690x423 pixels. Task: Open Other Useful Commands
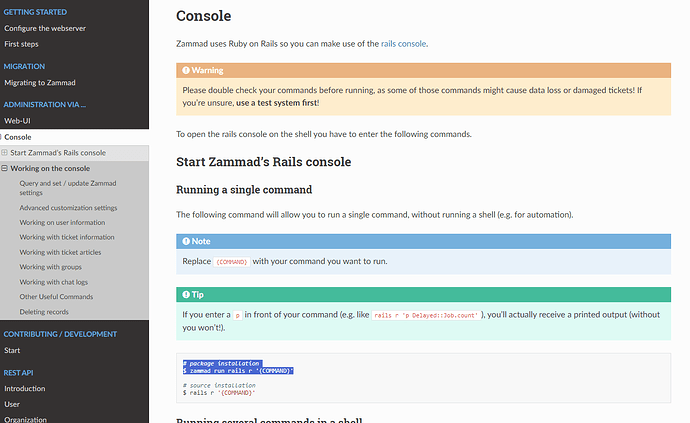(56, 297)
